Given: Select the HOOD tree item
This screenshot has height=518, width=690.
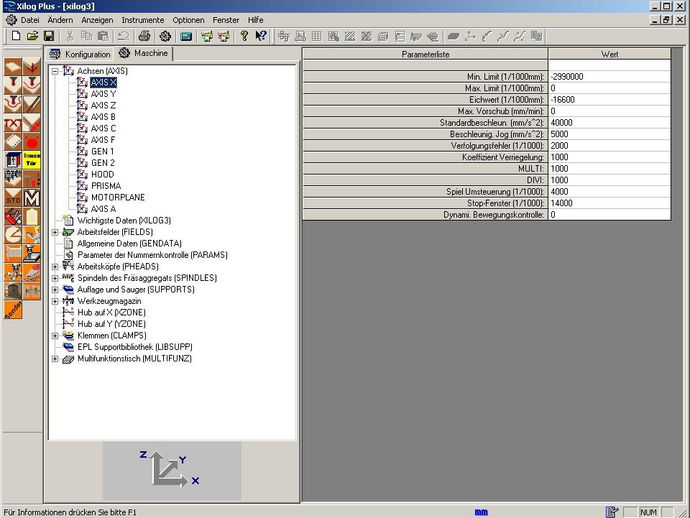Looking at the screenshot, I should (103, 174).
